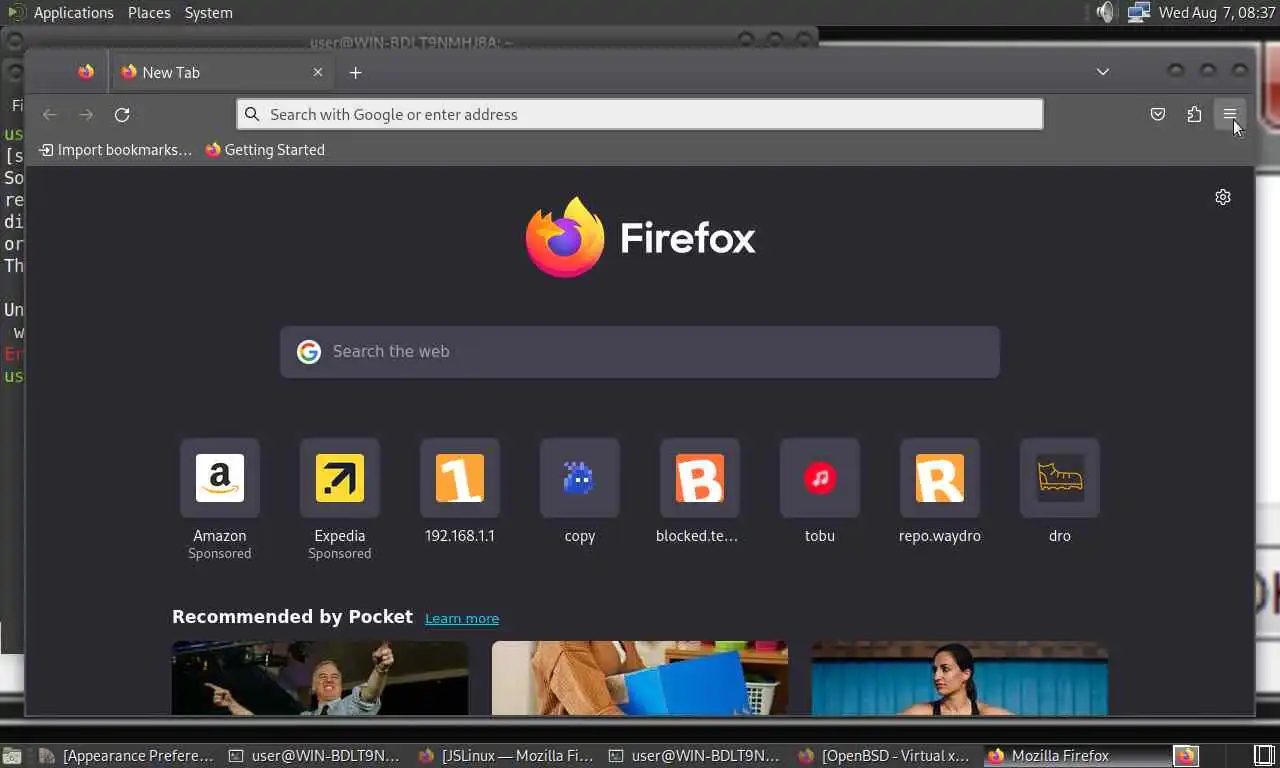
Task: Click the Search the web box
Action: pos(640,352)
